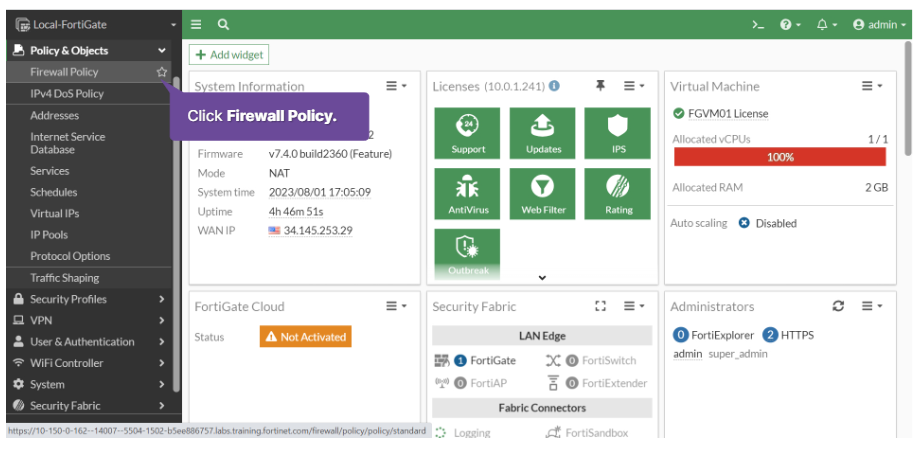Viewport: 913px width, 458px height.
Task: Click the FortiAP fabric entry
Action: coord(471,384)
